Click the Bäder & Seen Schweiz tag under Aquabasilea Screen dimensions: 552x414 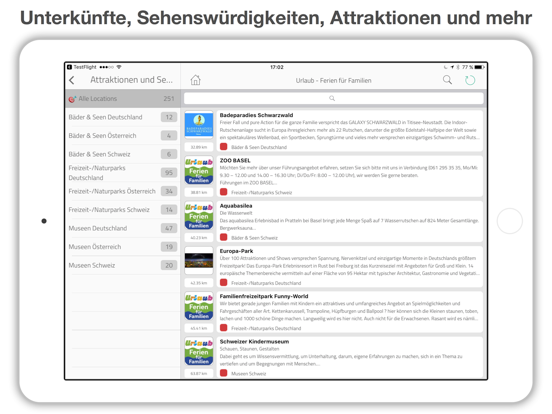point(254,238)
